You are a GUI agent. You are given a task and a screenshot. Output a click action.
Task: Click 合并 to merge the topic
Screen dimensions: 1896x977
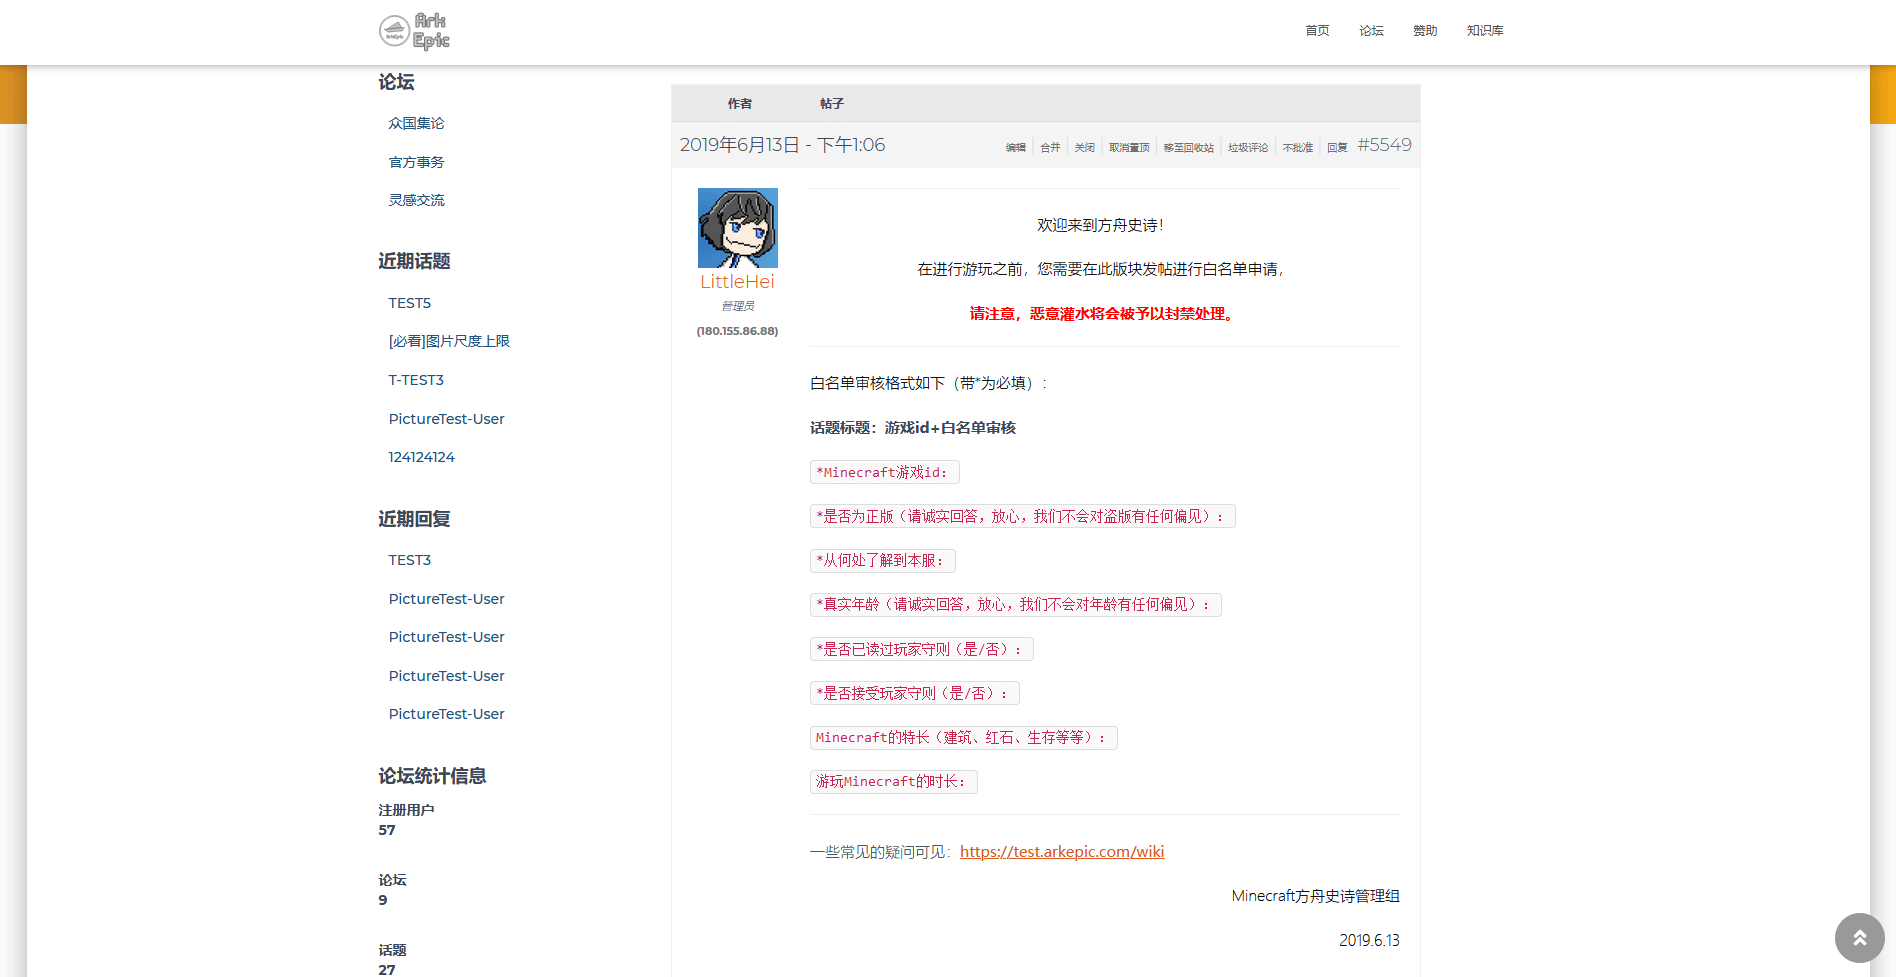tap(1050, 148)
